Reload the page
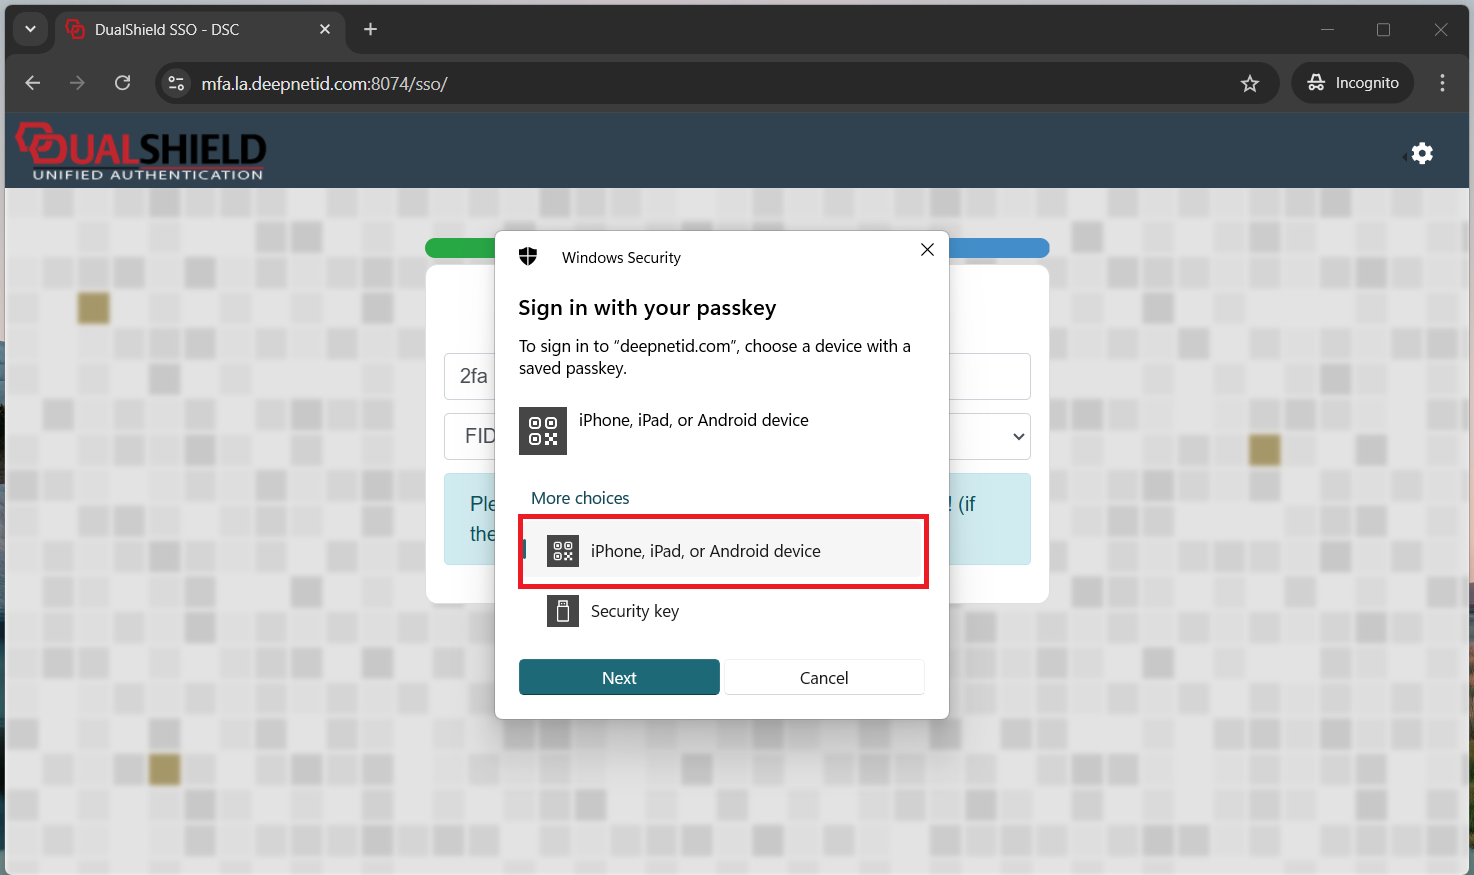The image size is (1474, 875). coord(123,83)
